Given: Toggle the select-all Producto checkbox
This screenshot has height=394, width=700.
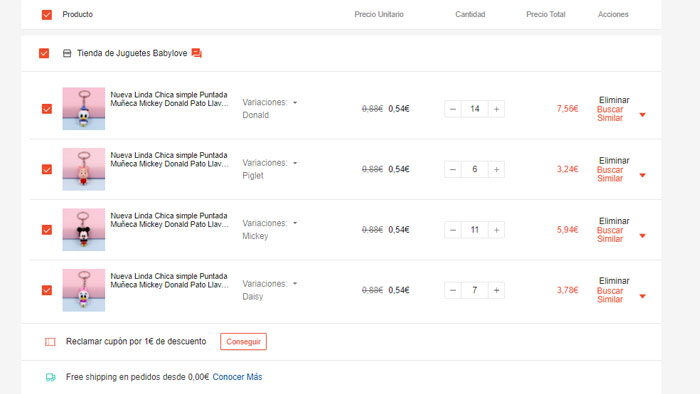Looking at the screenshot, I should [x=47, y=15].
